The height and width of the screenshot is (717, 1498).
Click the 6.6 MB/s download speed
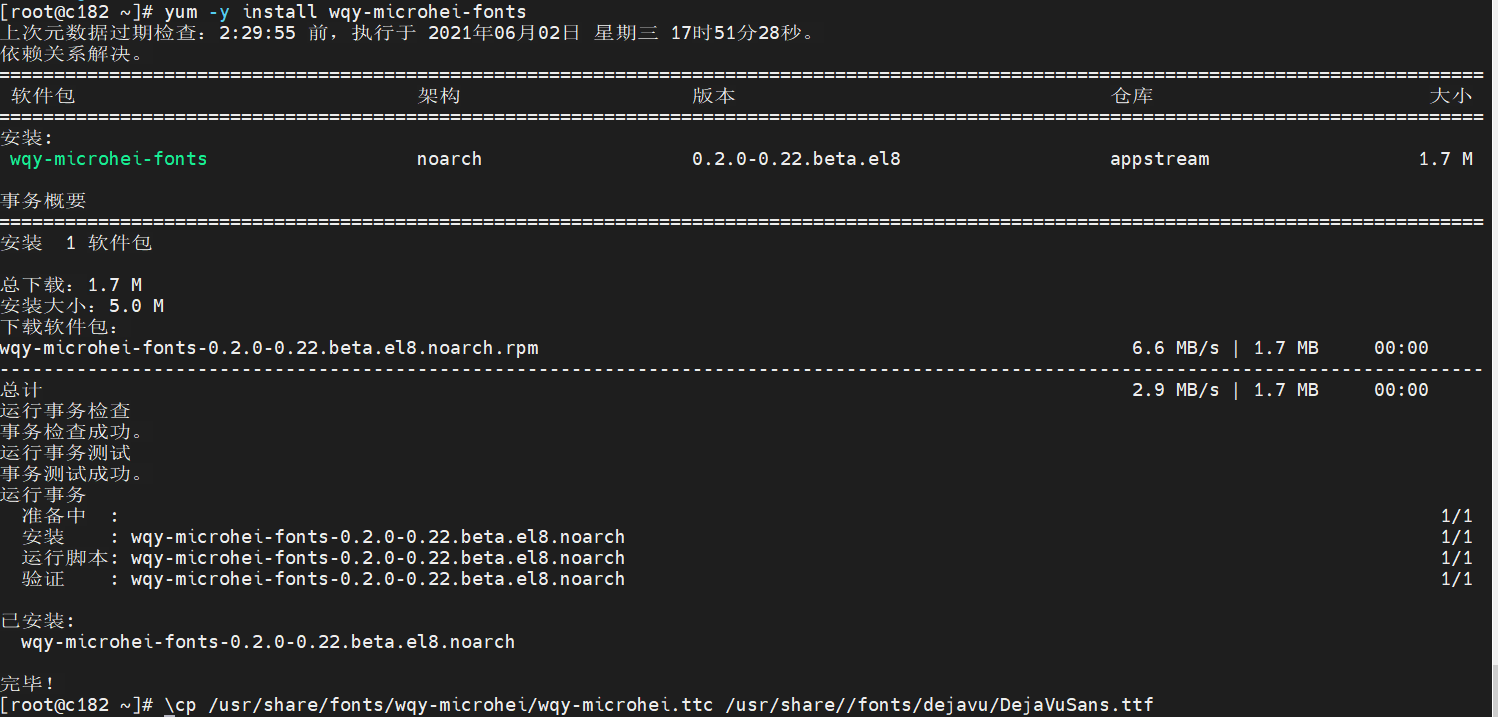tap(1175, 348)
